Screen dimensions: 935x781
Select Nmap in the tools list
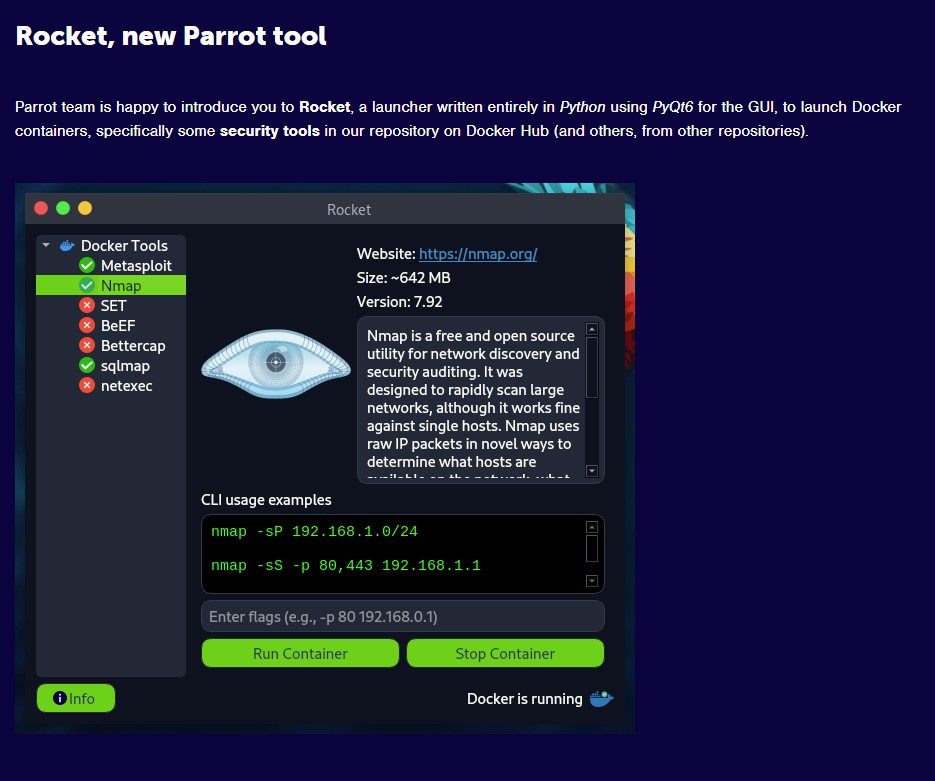pyautogui.click(x=111, y=286)
